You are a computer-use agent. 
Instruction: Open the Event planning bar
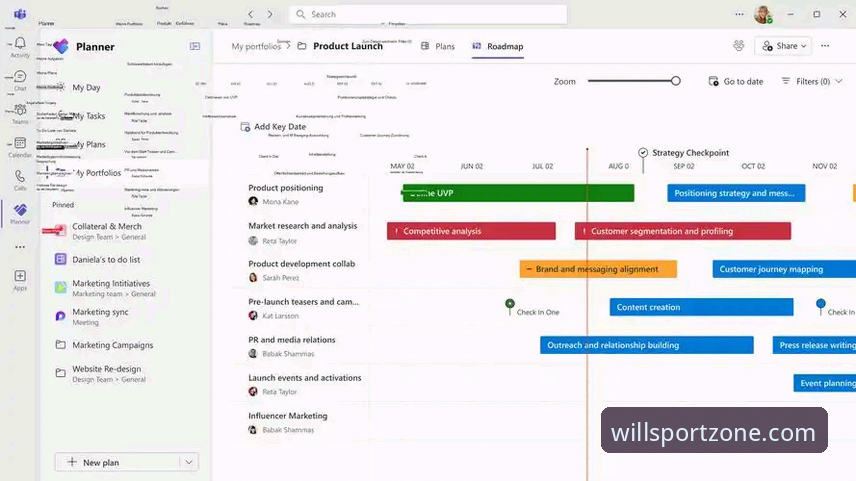[824, 383]
